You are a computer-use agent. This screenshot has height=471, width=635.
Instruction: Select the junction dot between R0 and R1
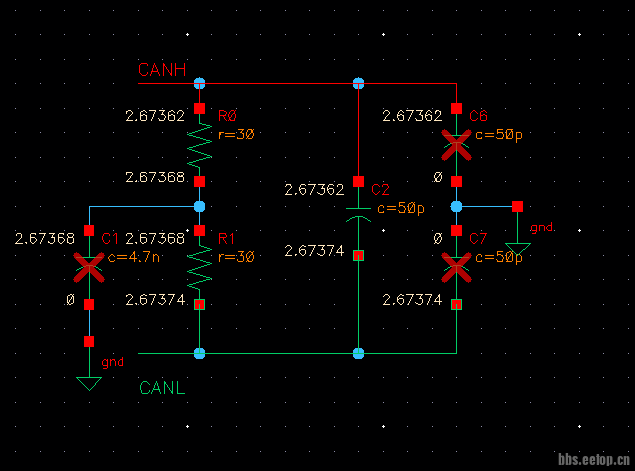pyautogui.click(x=200, y=207)
